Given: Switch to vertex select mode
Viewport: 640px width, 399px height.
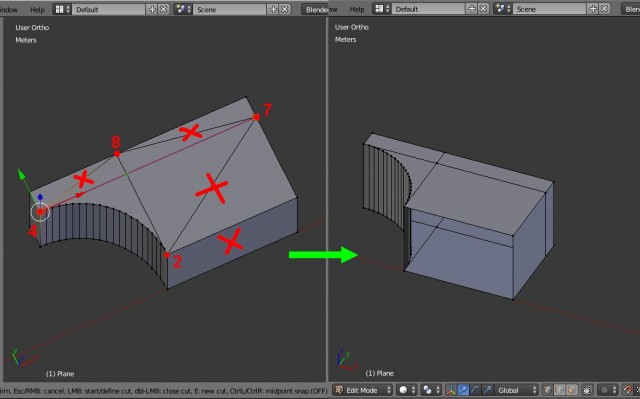Looking at the screenshot, I should pyautogui.click(x=548, y=390).
